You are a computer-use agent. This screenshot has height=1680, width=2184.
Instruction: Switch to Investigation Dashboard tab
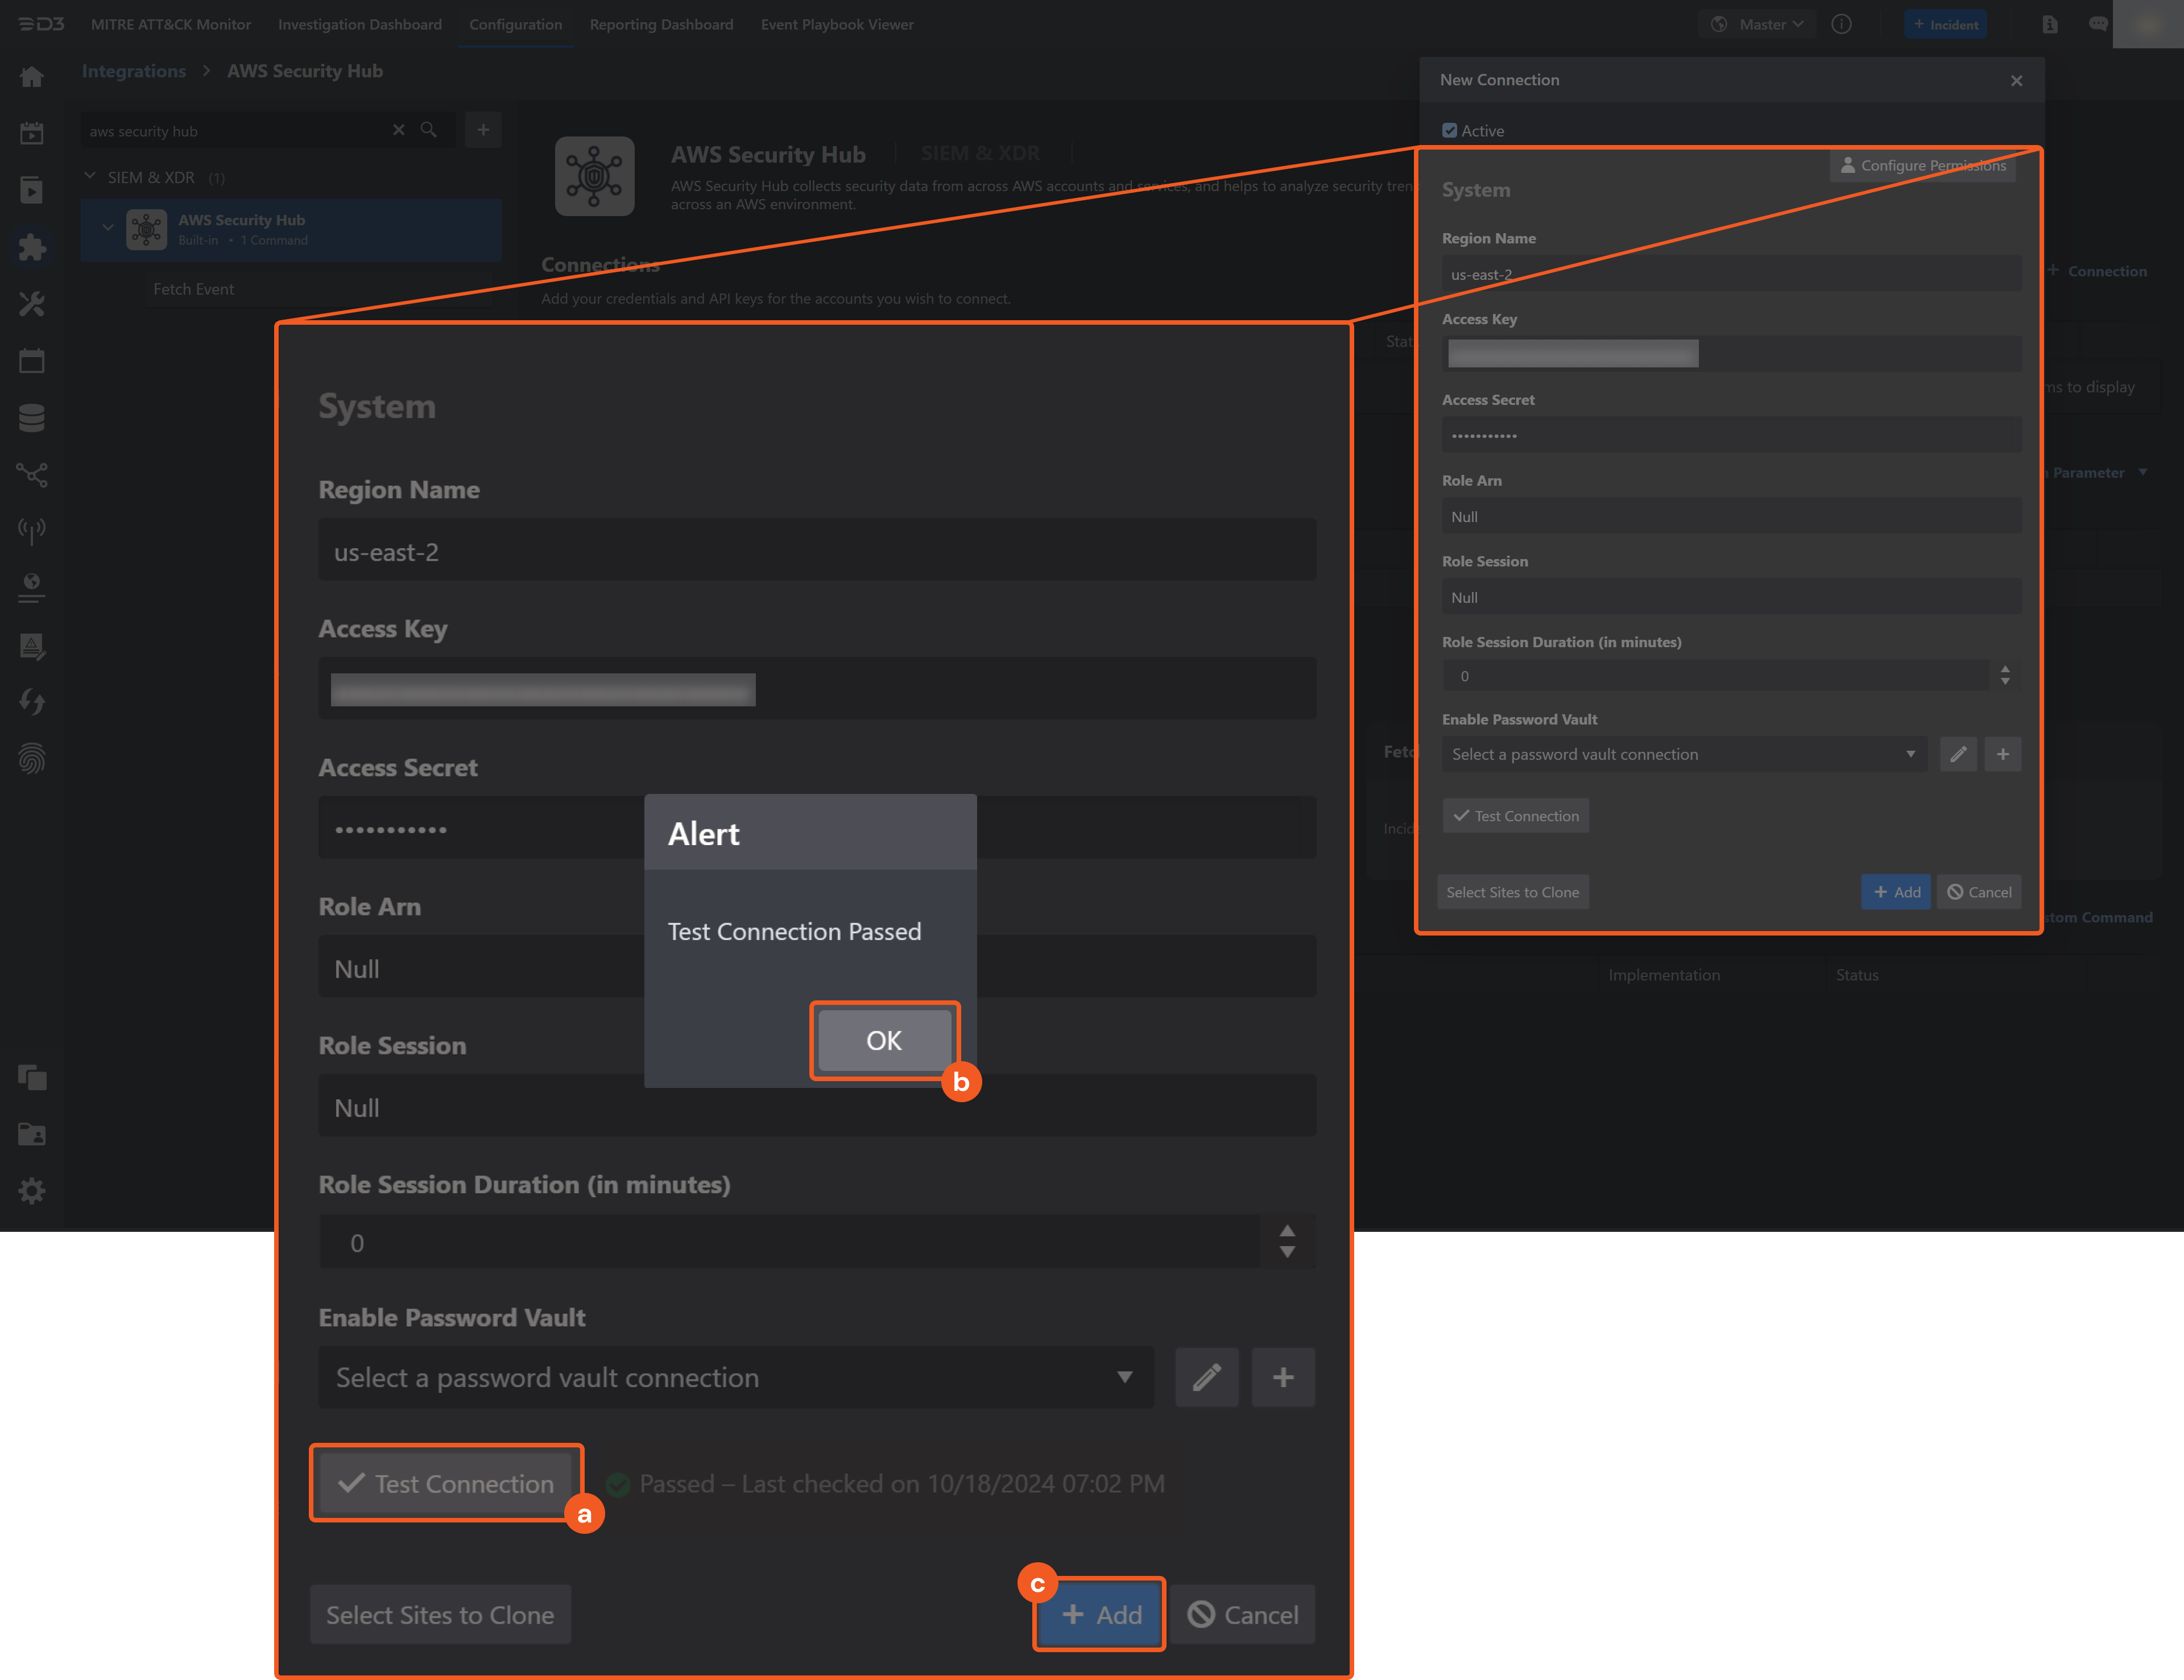(359, 24)
